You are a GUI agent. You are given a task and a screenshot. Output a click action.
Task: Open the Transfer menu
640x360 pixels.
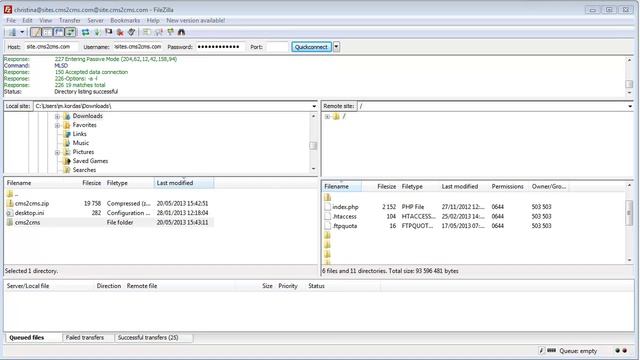[x=70, y=20]
